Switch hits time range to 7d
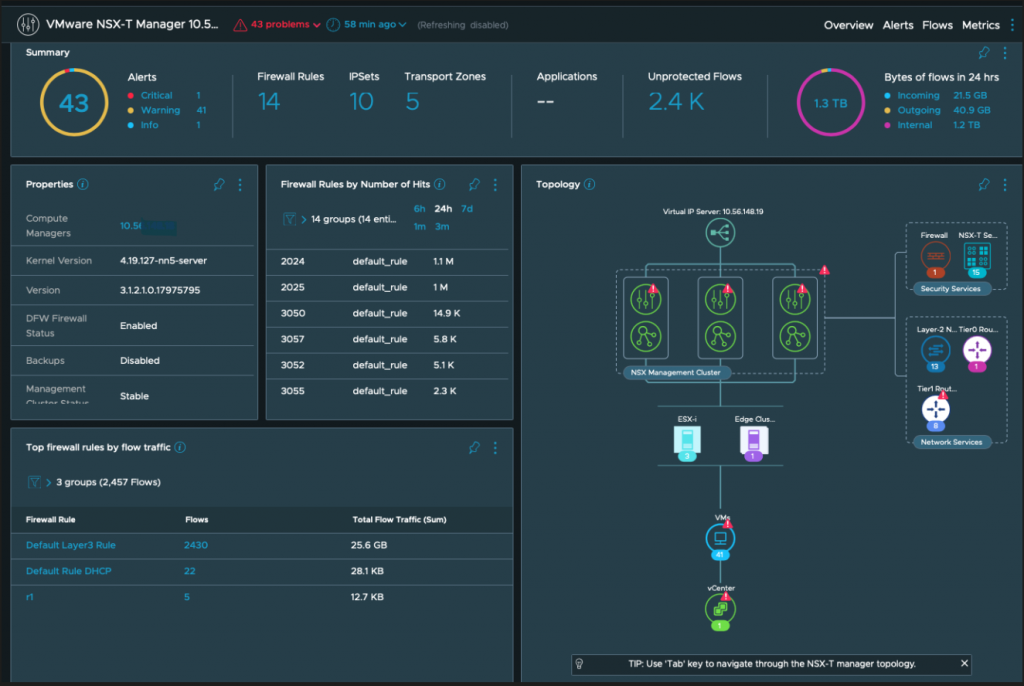The height and width of the screenshot is (686, 1024). pos(467,209)
